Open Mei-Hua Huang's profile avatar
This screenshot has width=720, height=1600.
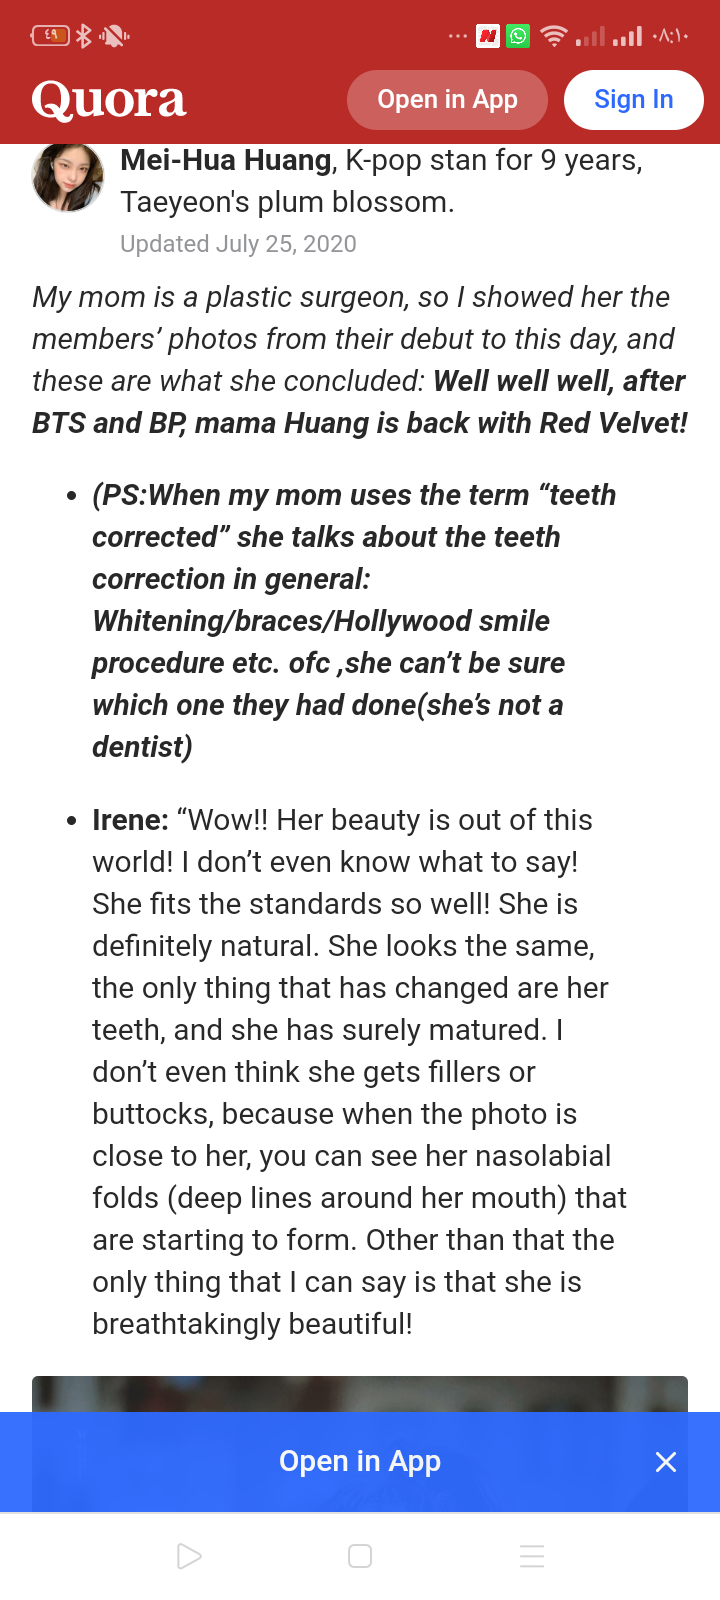(68, 178)
